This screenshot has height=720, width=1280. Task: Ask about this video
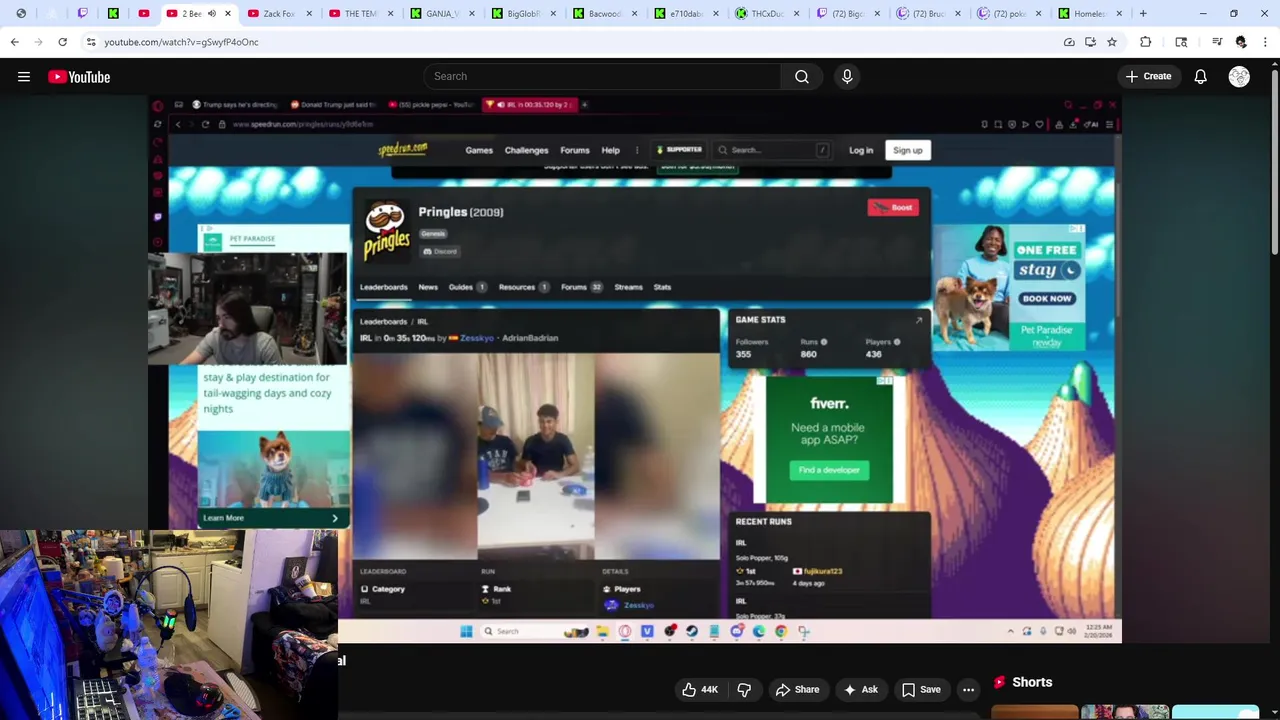[861, 690]
